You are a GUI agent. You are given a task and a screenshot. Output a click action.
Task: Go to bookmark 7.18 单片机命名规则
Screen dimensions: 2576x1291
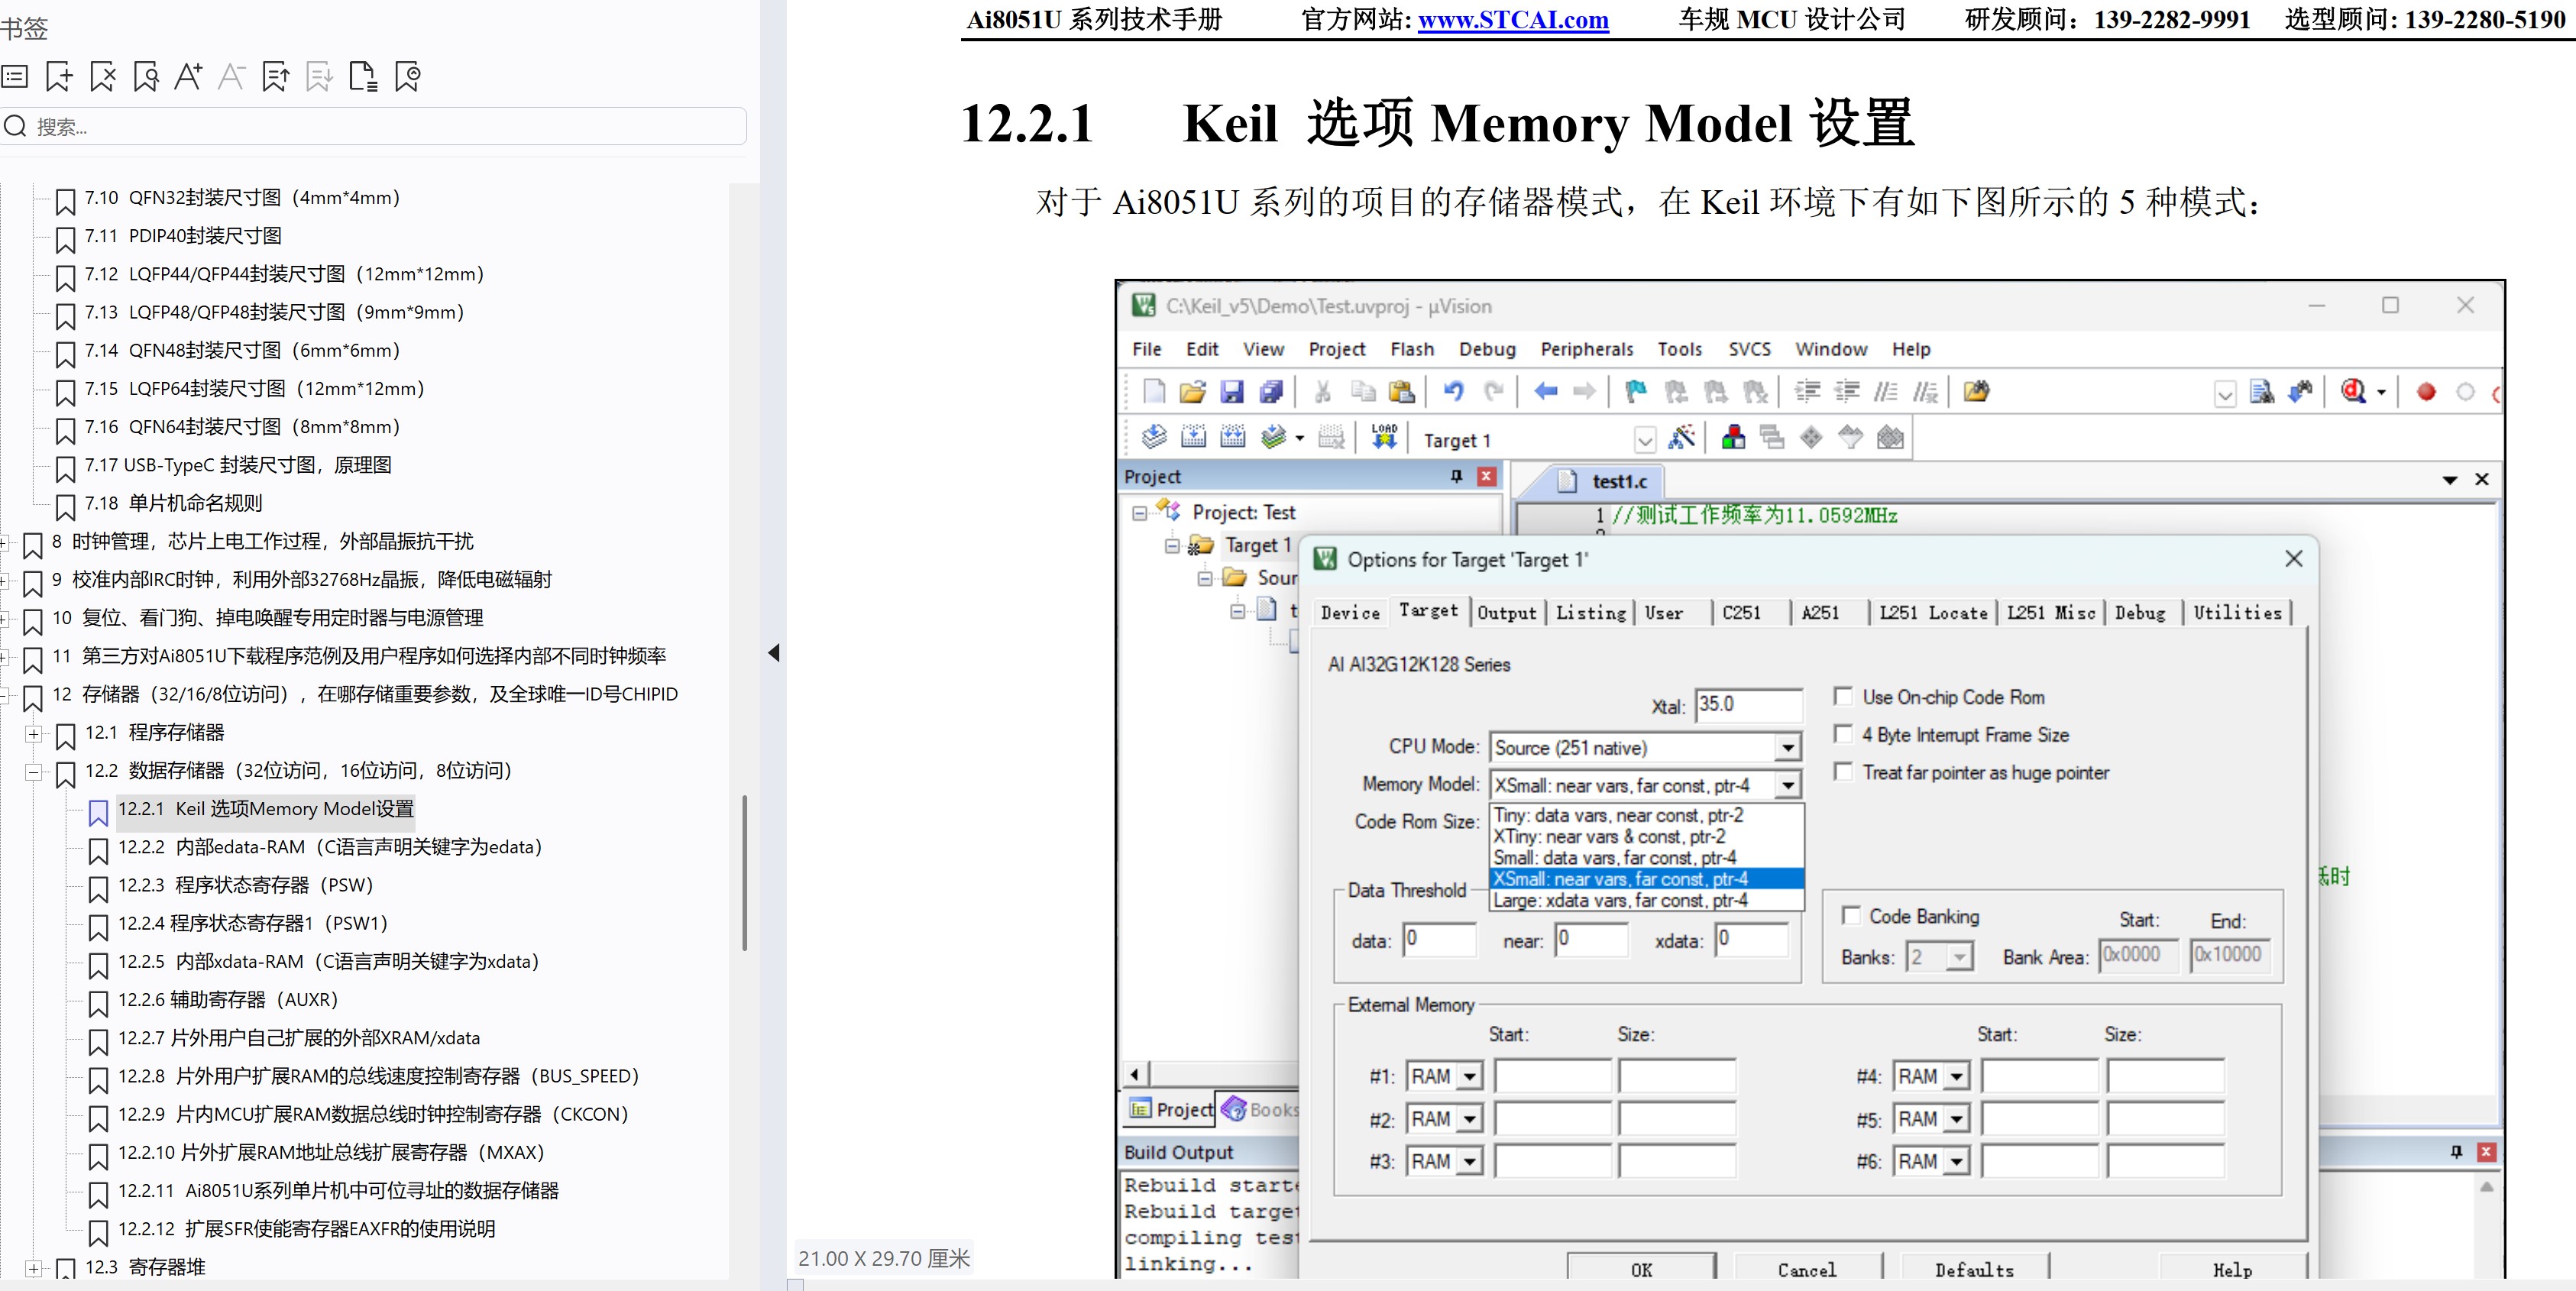pyautogui.click(x=173, y=503)
